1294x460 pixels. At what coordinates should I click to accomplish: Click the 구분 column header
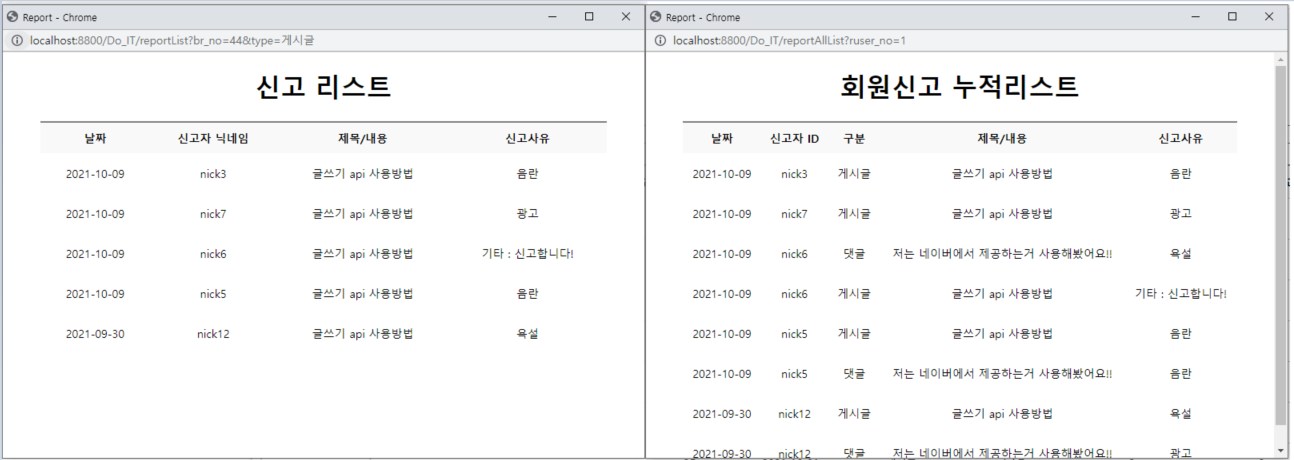854,138
